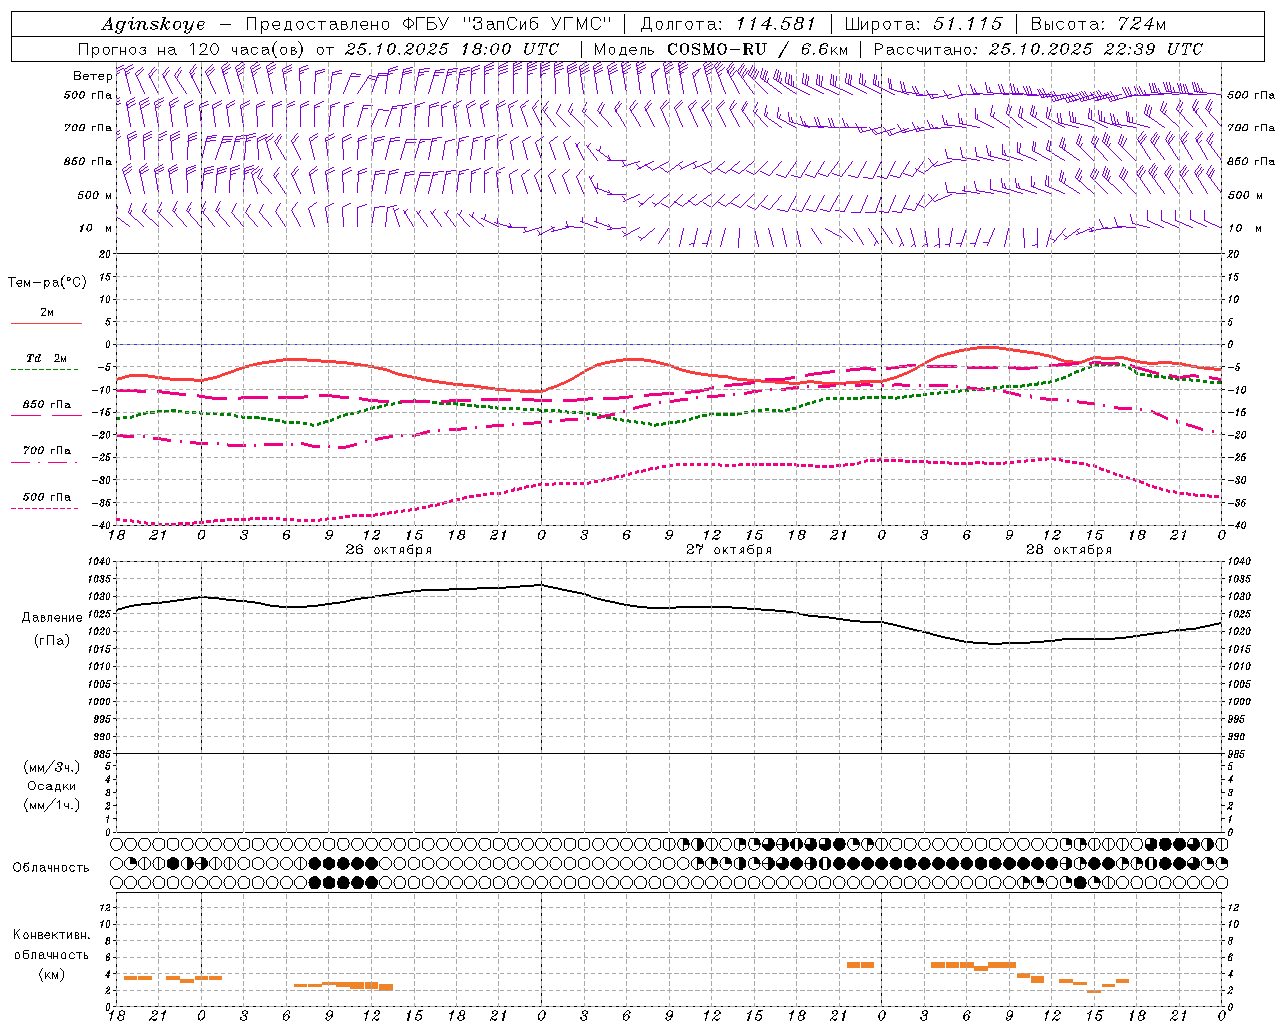The width and height of the screenshot is (1280, 1024).
Task: Click the Ветер wind panel label
Action: coord(92,76)
